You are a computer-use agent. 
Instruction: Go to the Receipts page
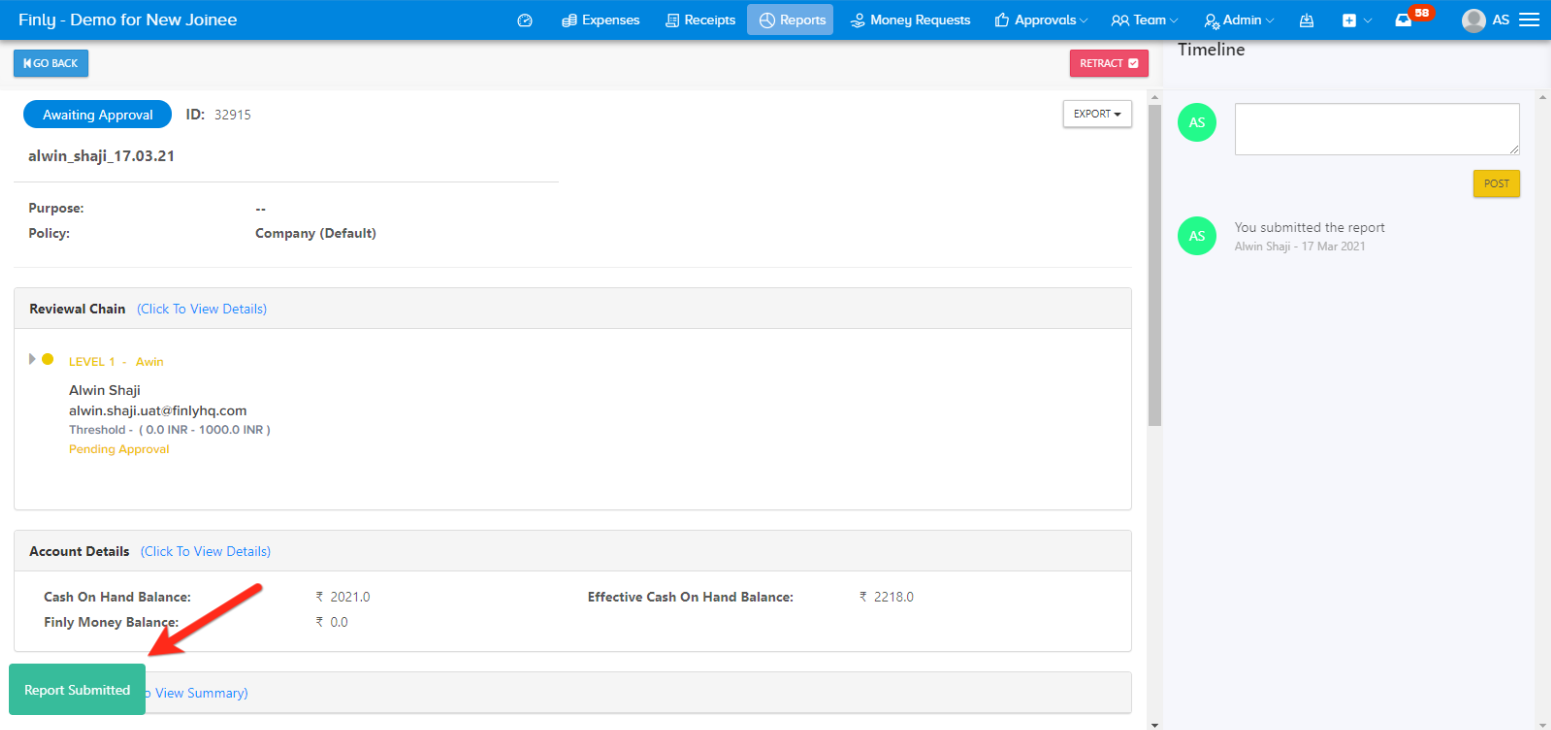(x=700, y=20)
